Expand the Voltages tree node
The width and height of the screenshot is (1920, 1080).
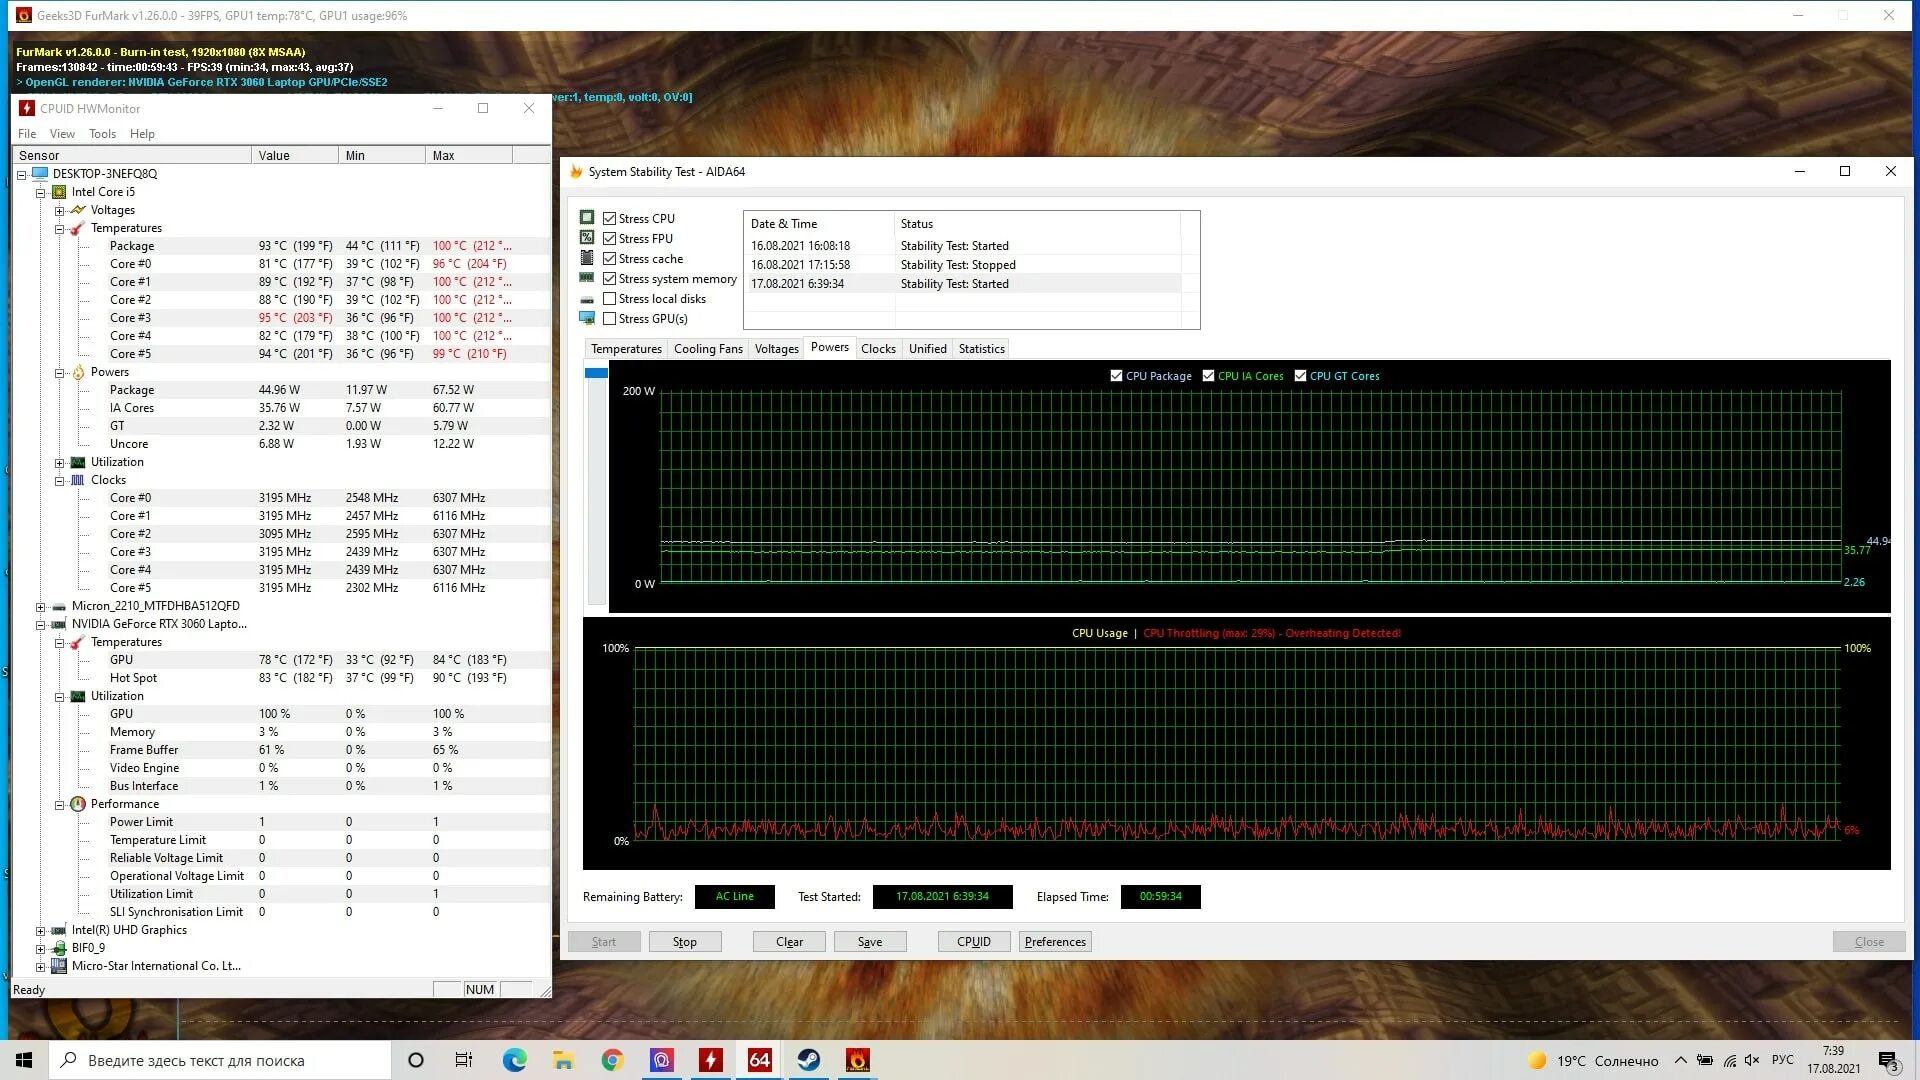click(x=59, y=211)
